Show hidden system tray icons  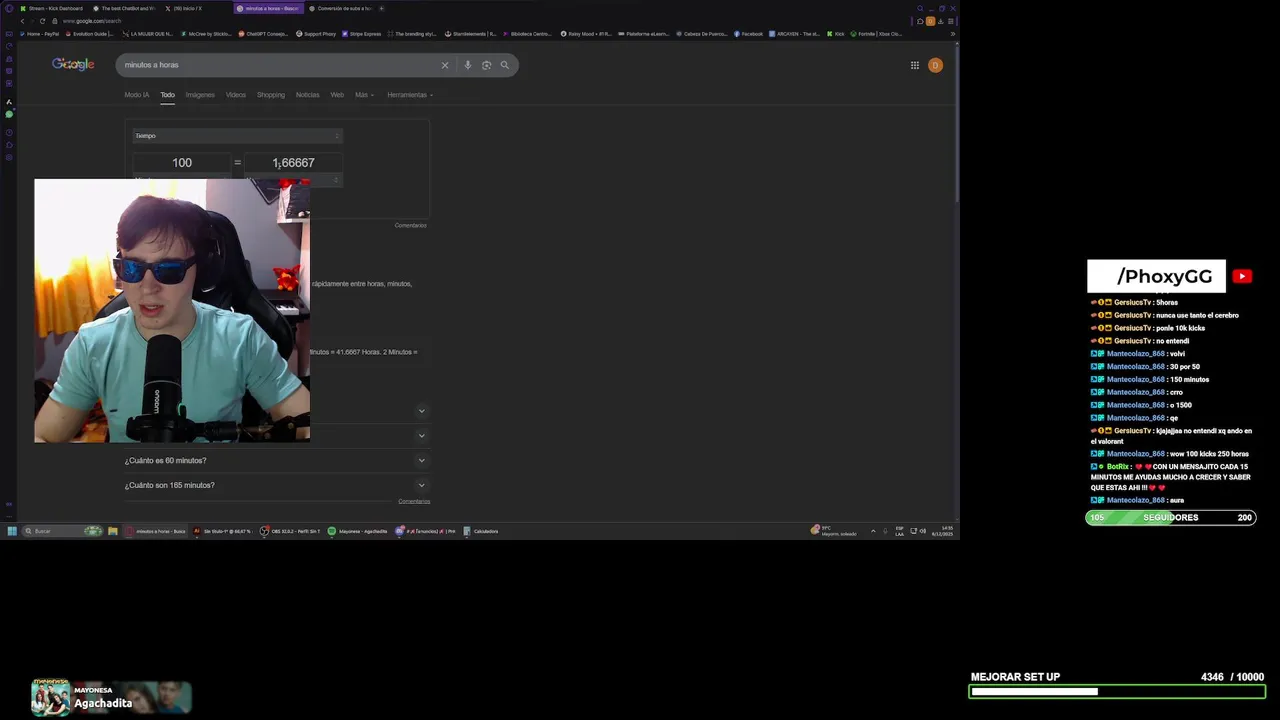[873, 531]
